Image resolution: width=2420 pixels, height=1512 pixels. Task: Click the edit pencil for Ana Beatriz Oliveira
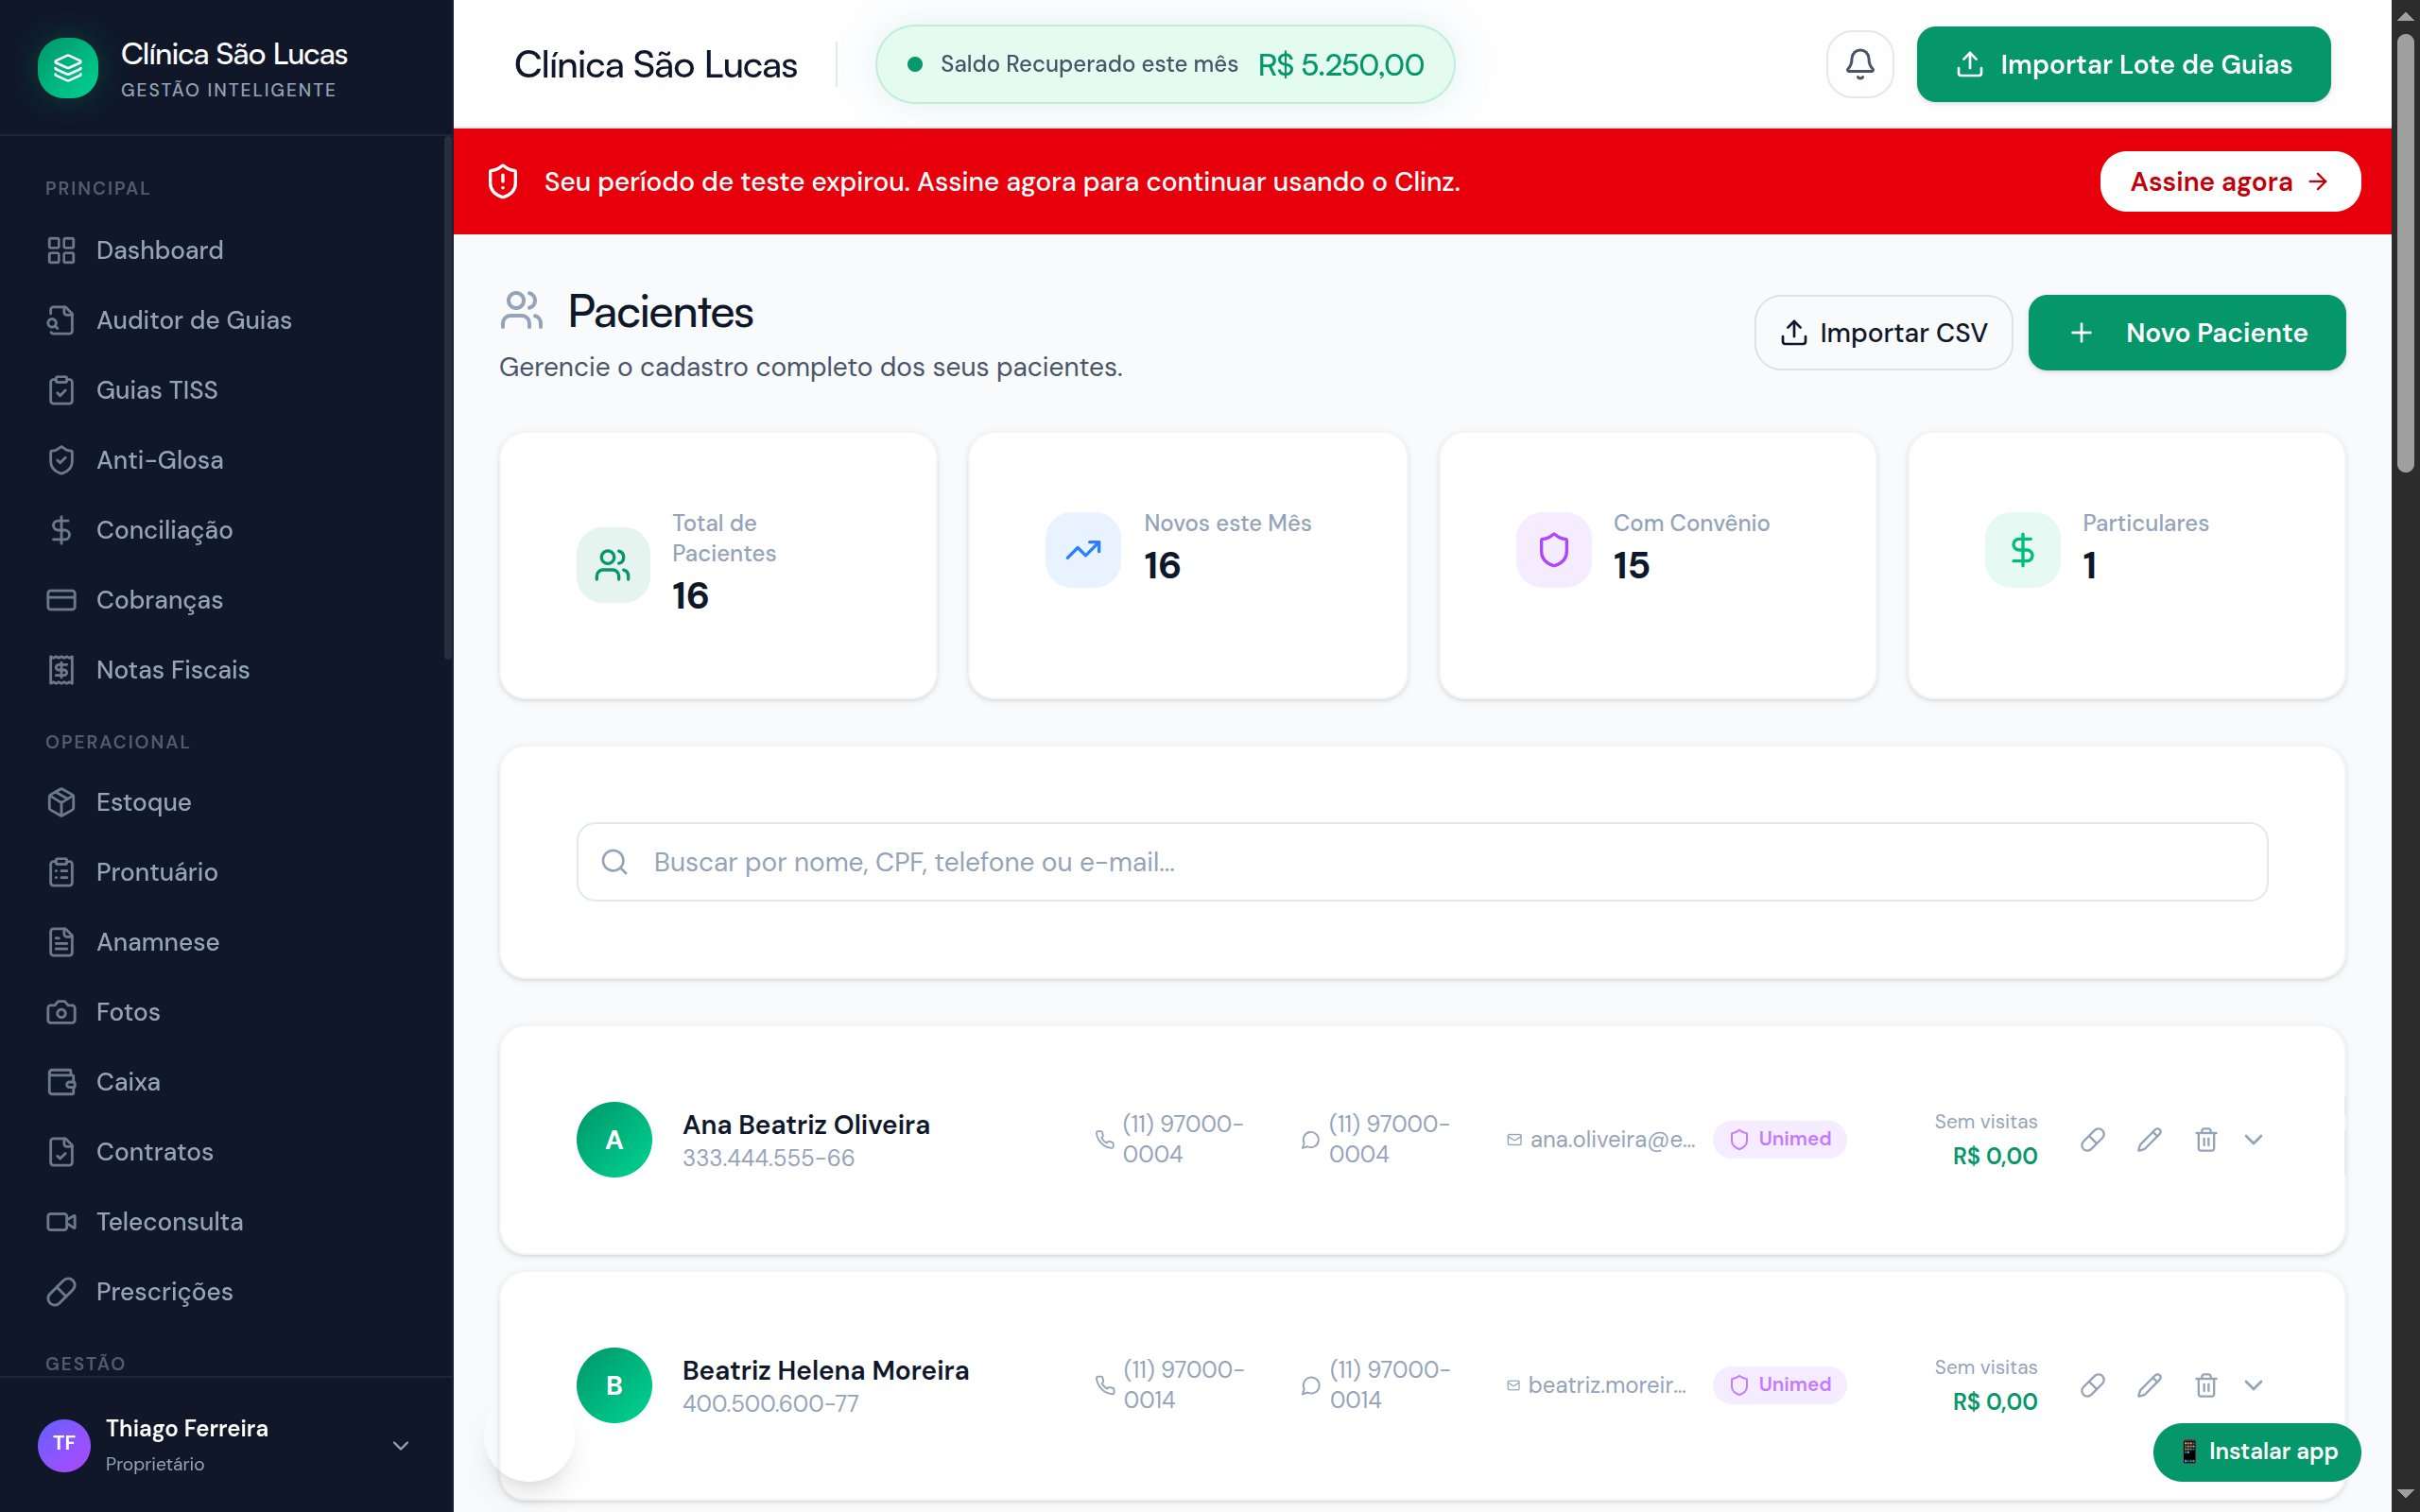tap(2149, 1139)
